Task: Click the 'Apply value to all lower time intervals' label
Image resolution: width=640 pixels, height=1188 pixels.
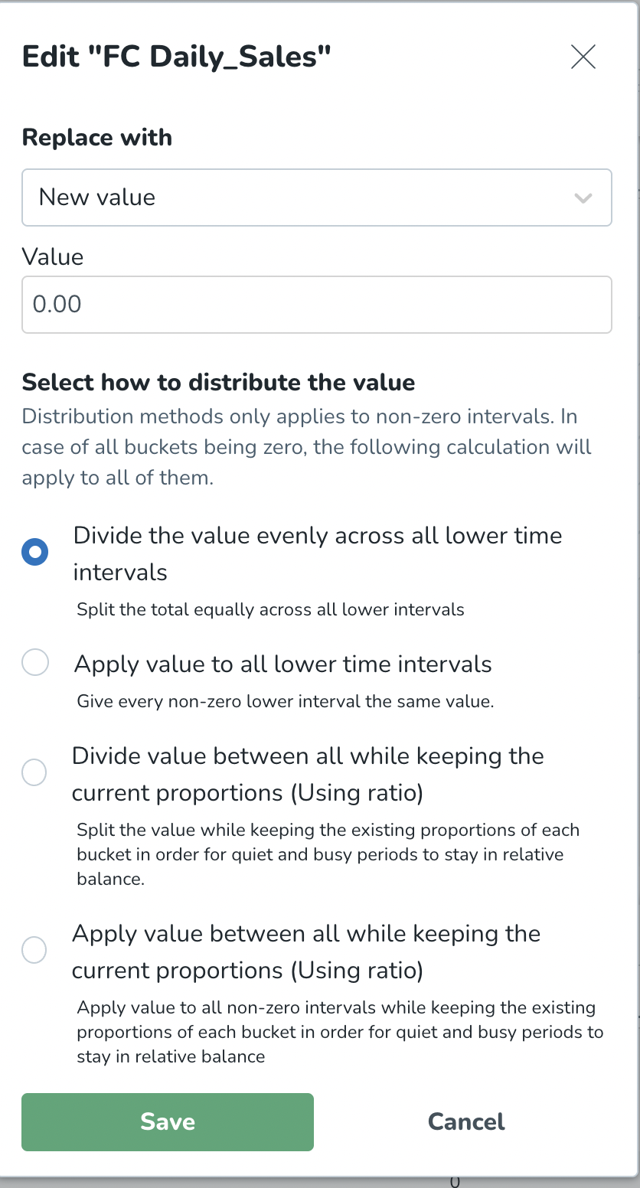Action: 283,664
